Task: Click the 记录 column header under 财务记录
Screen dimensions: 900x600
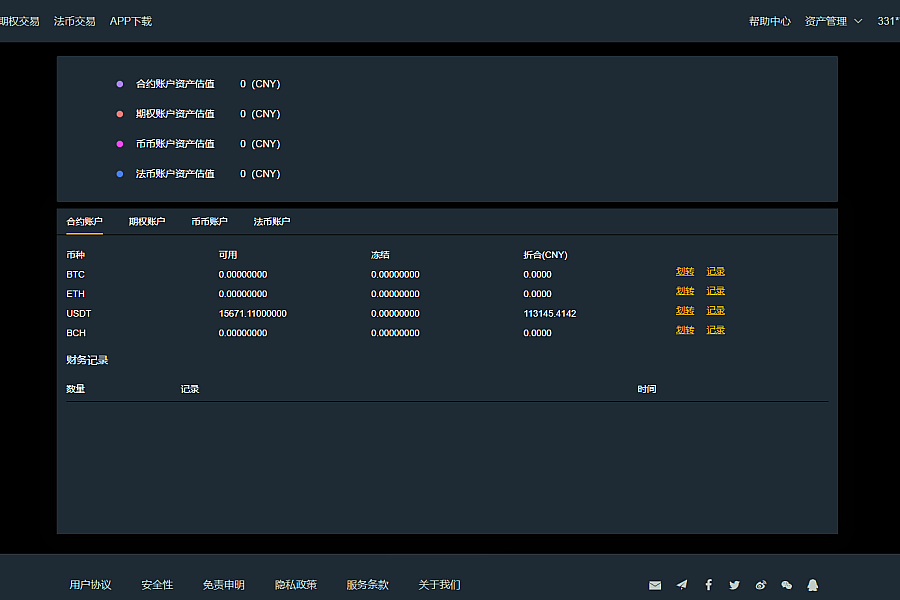Action: [x=190, y=389]
